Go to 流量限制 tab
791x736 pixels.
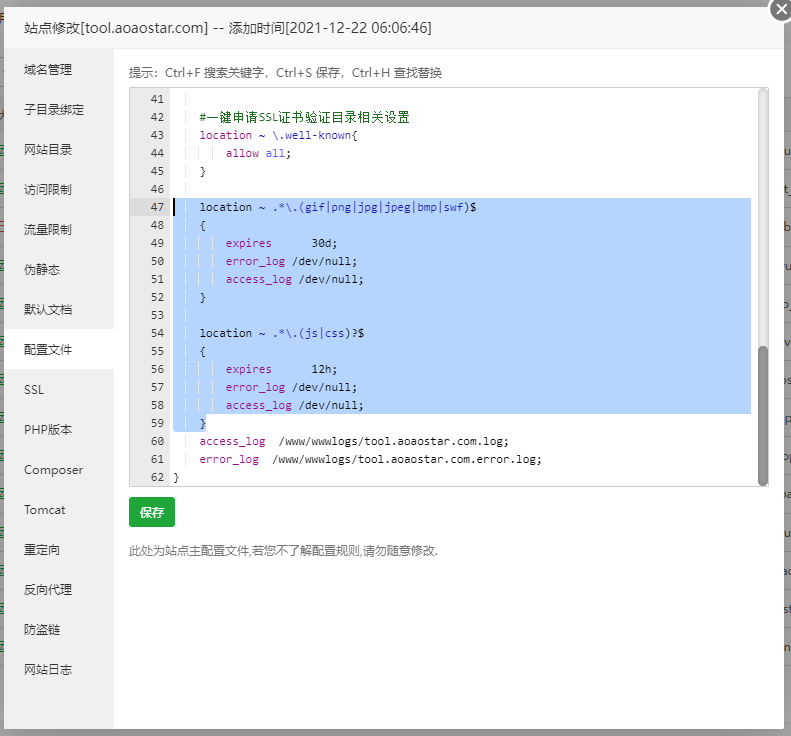[x=48, y=230]
